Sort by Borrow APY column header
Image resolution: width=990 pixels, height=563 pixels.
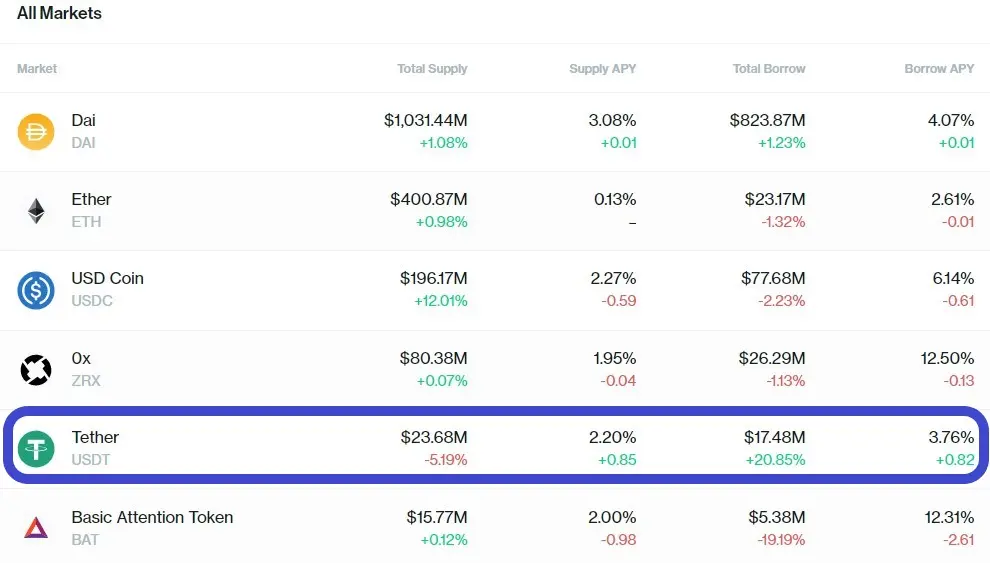tap(939, 69)
